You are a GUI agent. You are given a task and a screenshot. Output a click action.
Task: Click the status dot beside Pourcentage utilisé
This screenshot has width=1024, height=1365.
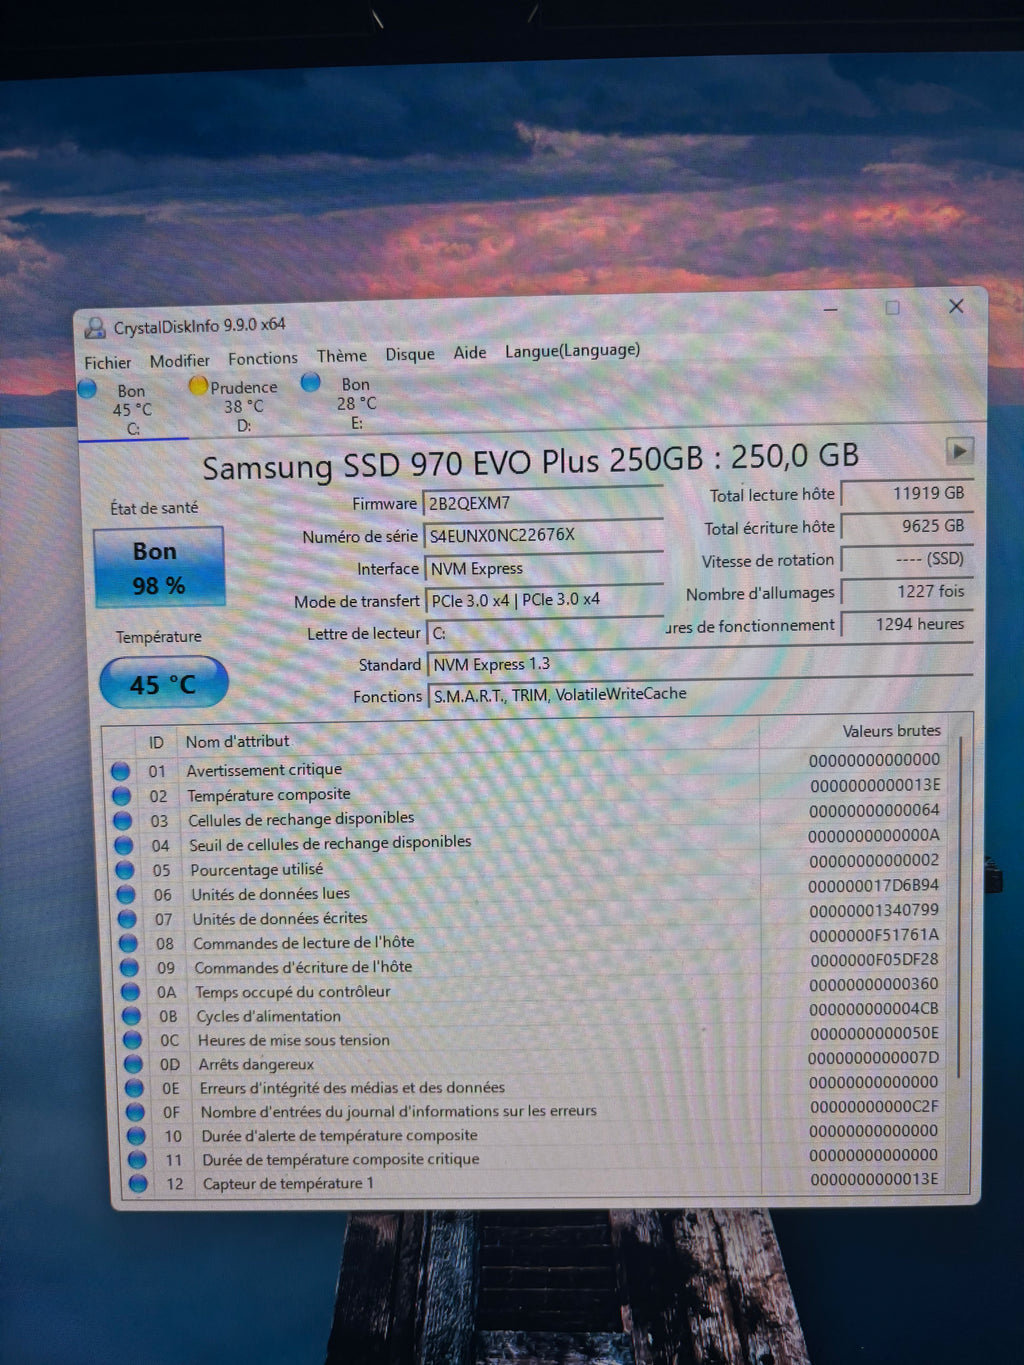tap(124, 870)
